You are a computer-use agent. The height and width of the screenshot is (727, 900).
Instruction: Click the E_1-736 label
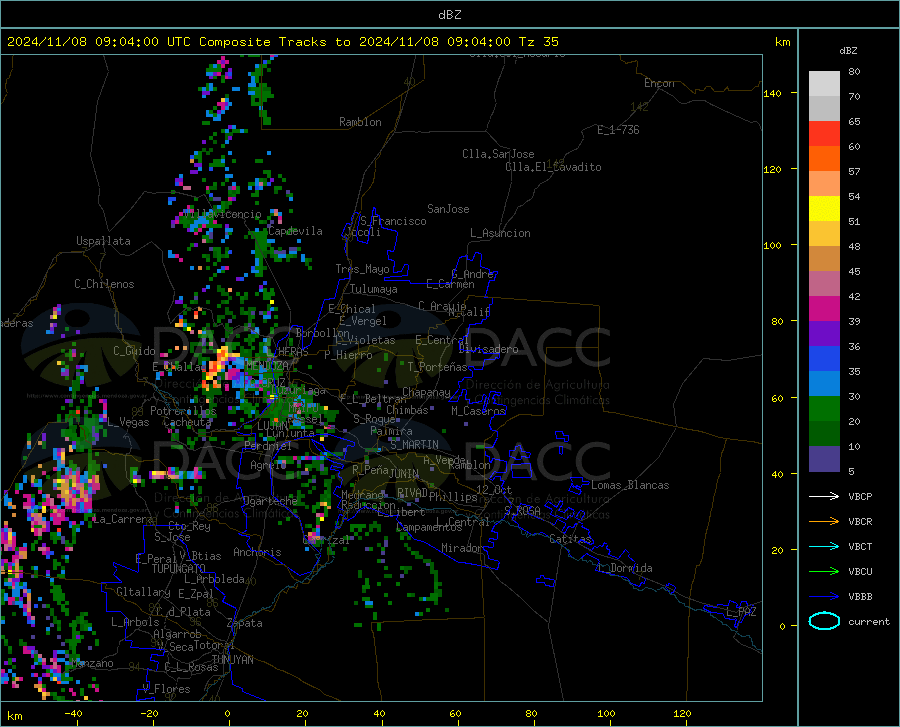tap(618, 130)
